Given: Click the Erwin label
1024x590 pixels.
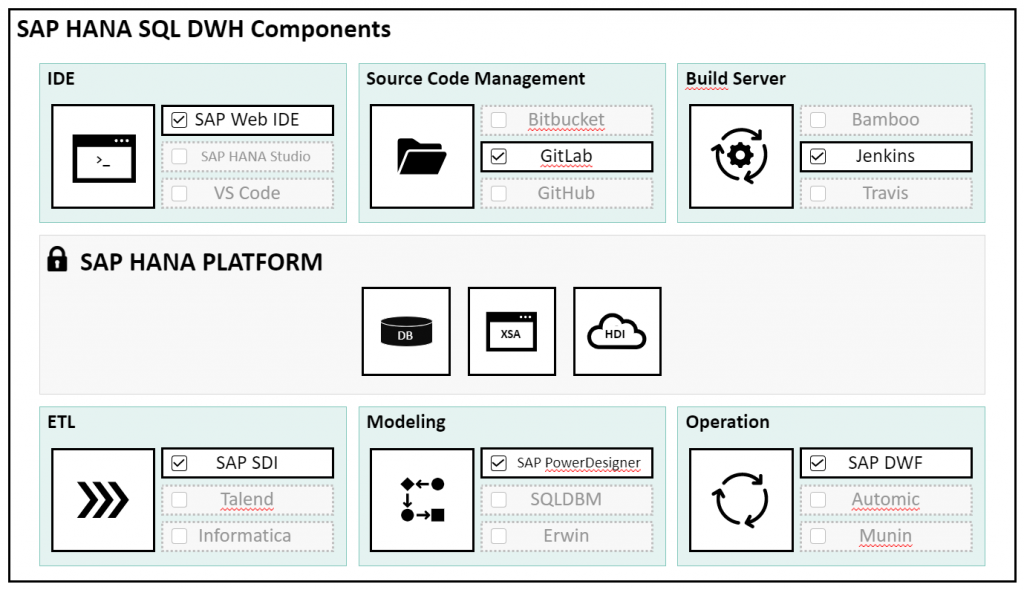Looking at the screenshot, I should click(x=566, y=536).
